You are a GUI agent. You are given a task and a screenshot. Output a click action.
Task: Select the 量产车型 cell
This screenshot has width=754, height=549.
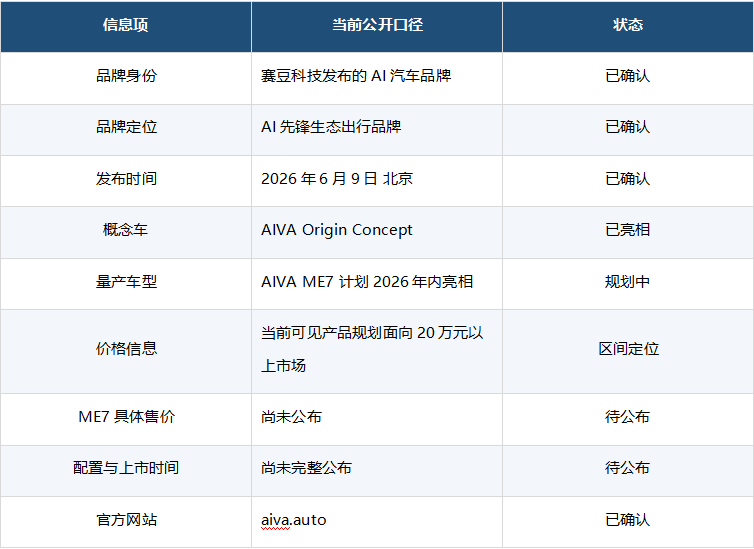126,284
